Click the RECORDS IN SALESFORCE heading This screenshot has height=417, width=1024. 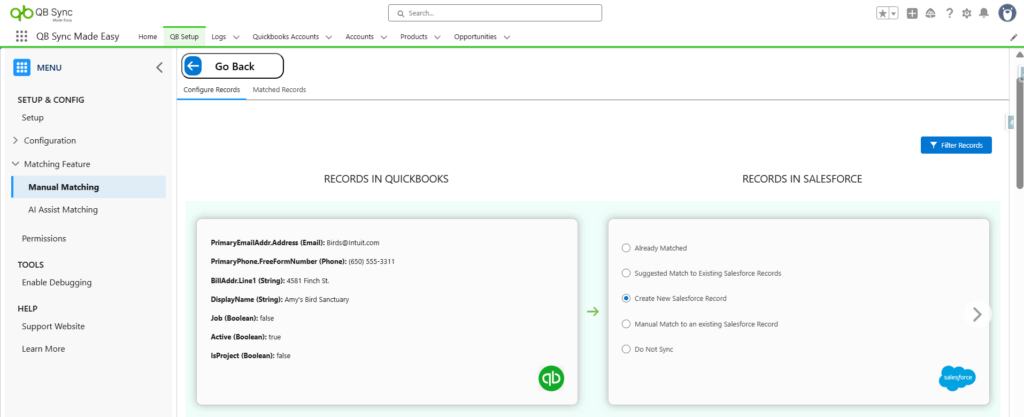[x=802, y=179]
